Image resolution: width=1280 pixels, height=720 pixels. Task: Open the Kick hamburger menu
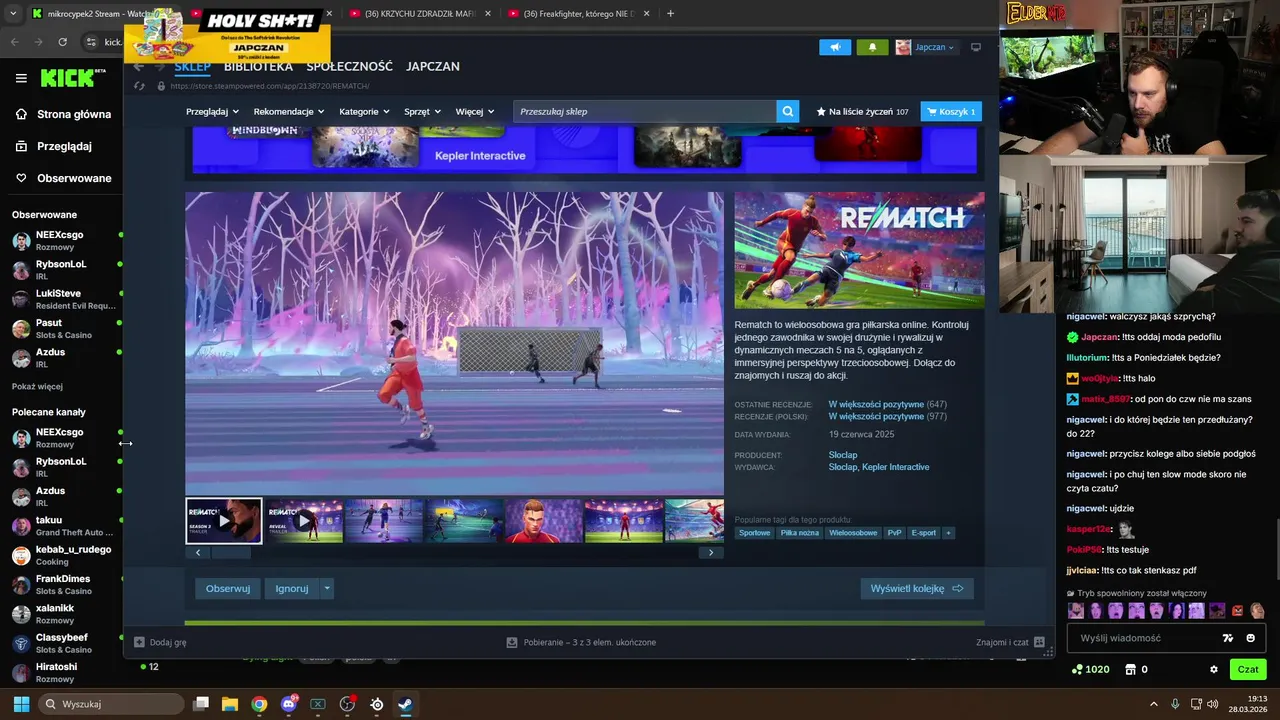(x=21, y=78)
